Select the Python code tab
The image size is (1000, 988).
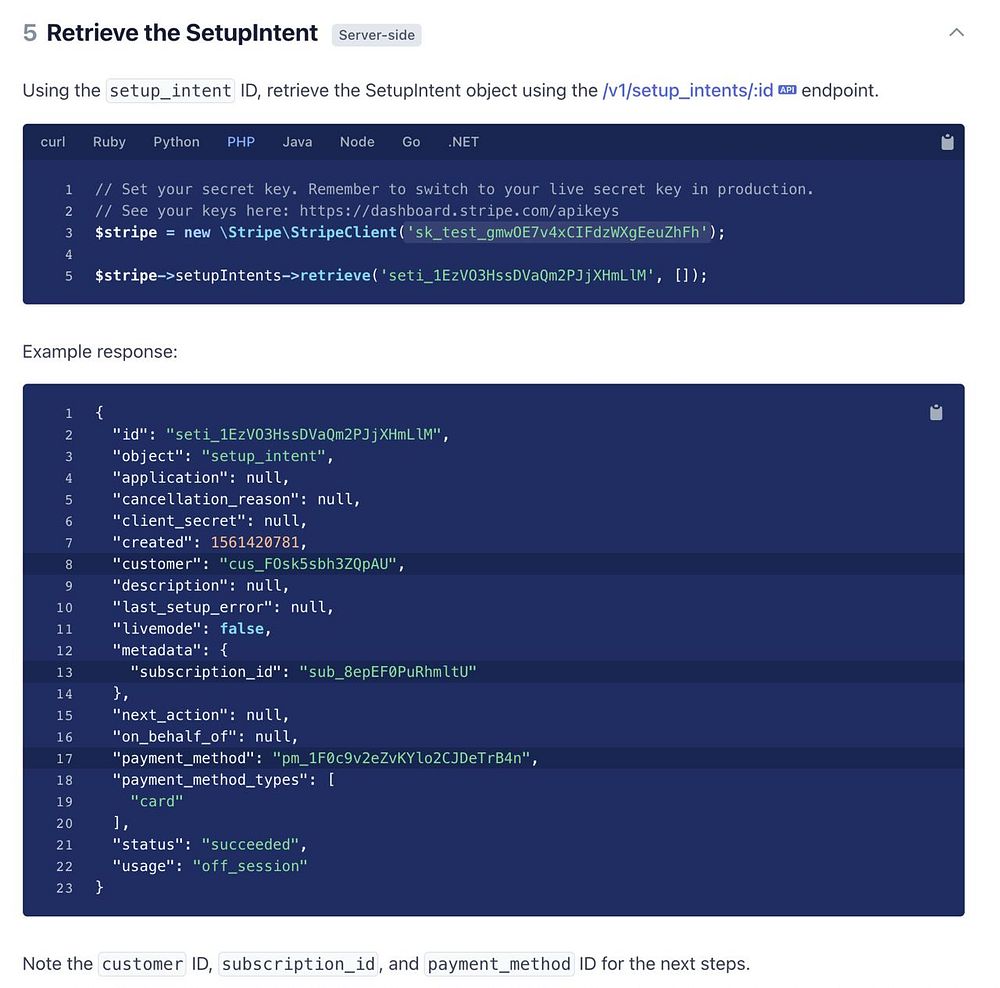click(x=176, y=142)
